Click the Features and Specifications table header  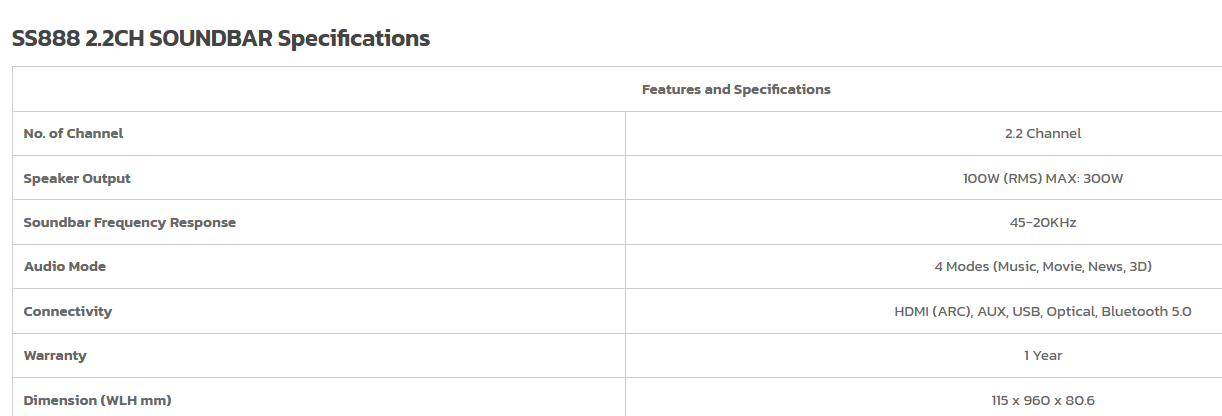736,90
